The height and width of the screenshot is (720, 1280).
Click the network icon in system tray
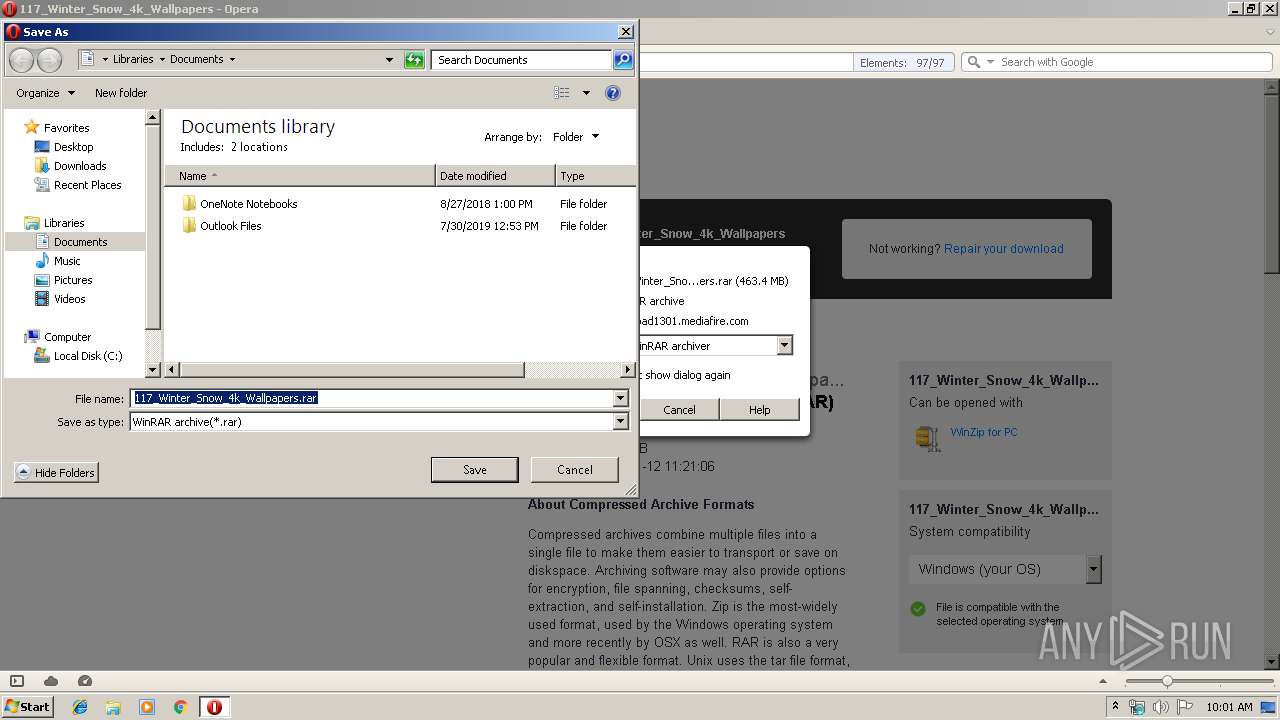coord(1137,707)
